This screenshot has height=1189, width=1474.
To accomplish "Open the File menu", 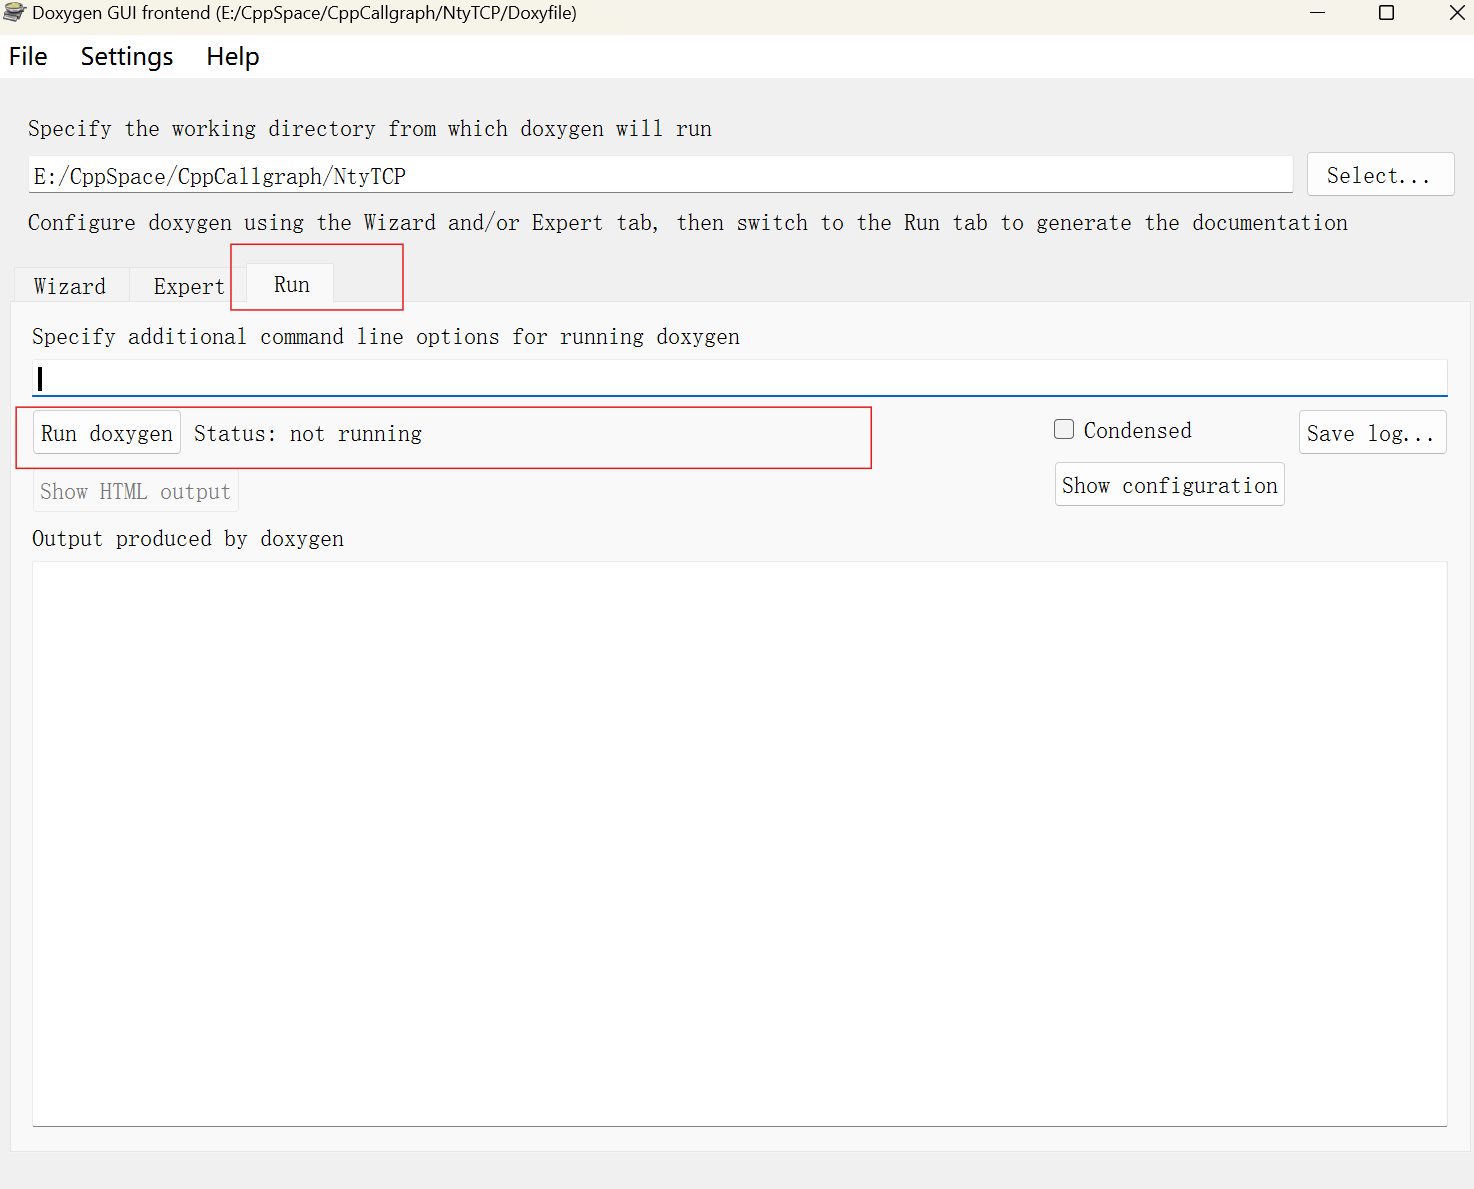I will [x=28, y=57].
